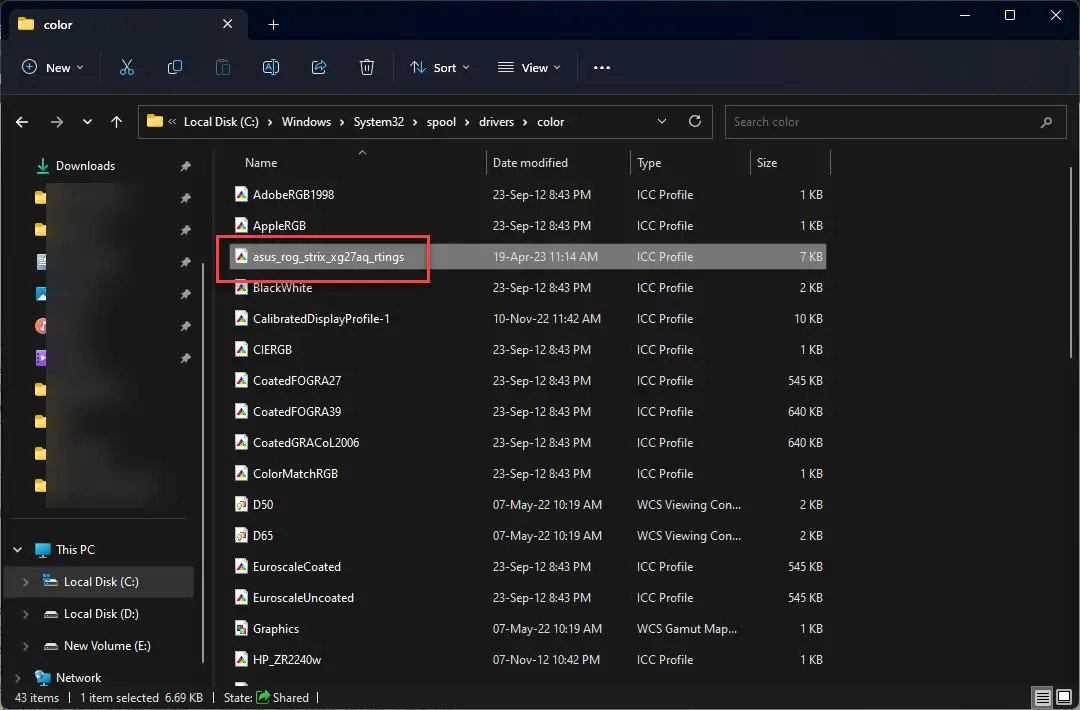This screenshot has width=1080, height=710.
Task: Refresh the color folder view
Action: click(x=695, y=121)
